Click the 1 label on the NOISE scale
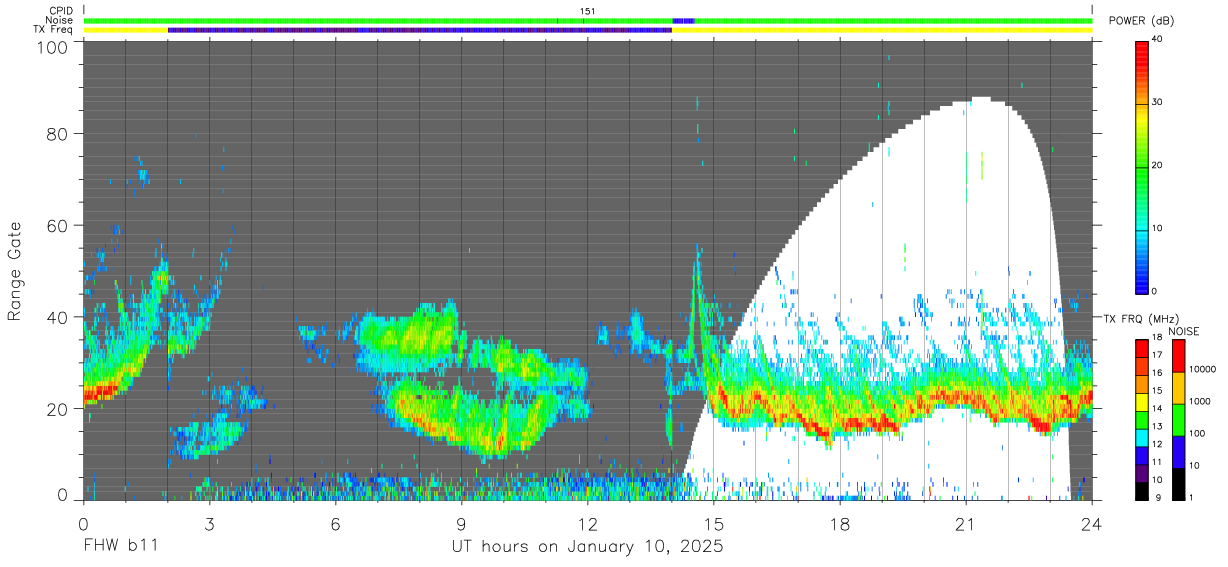 [x=1190, y=497]
